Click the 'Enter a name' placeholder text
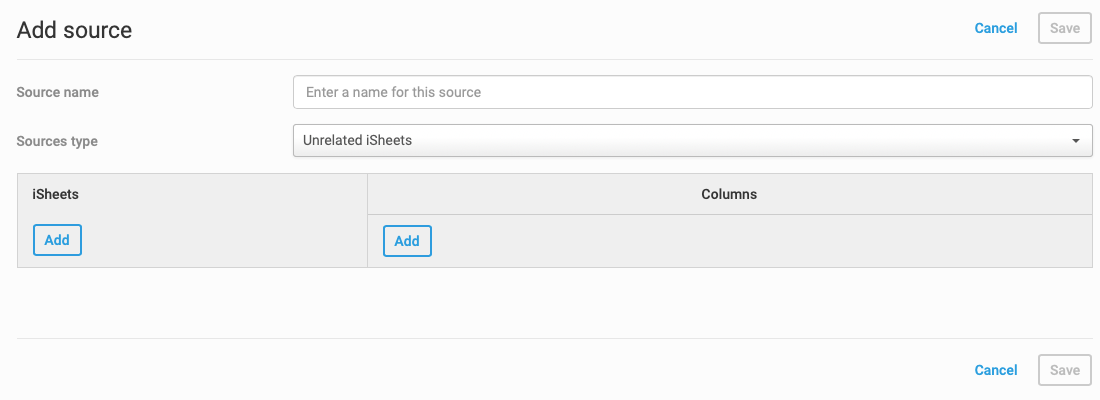This screenshot has height=400, width=1100. pos(393,92)
